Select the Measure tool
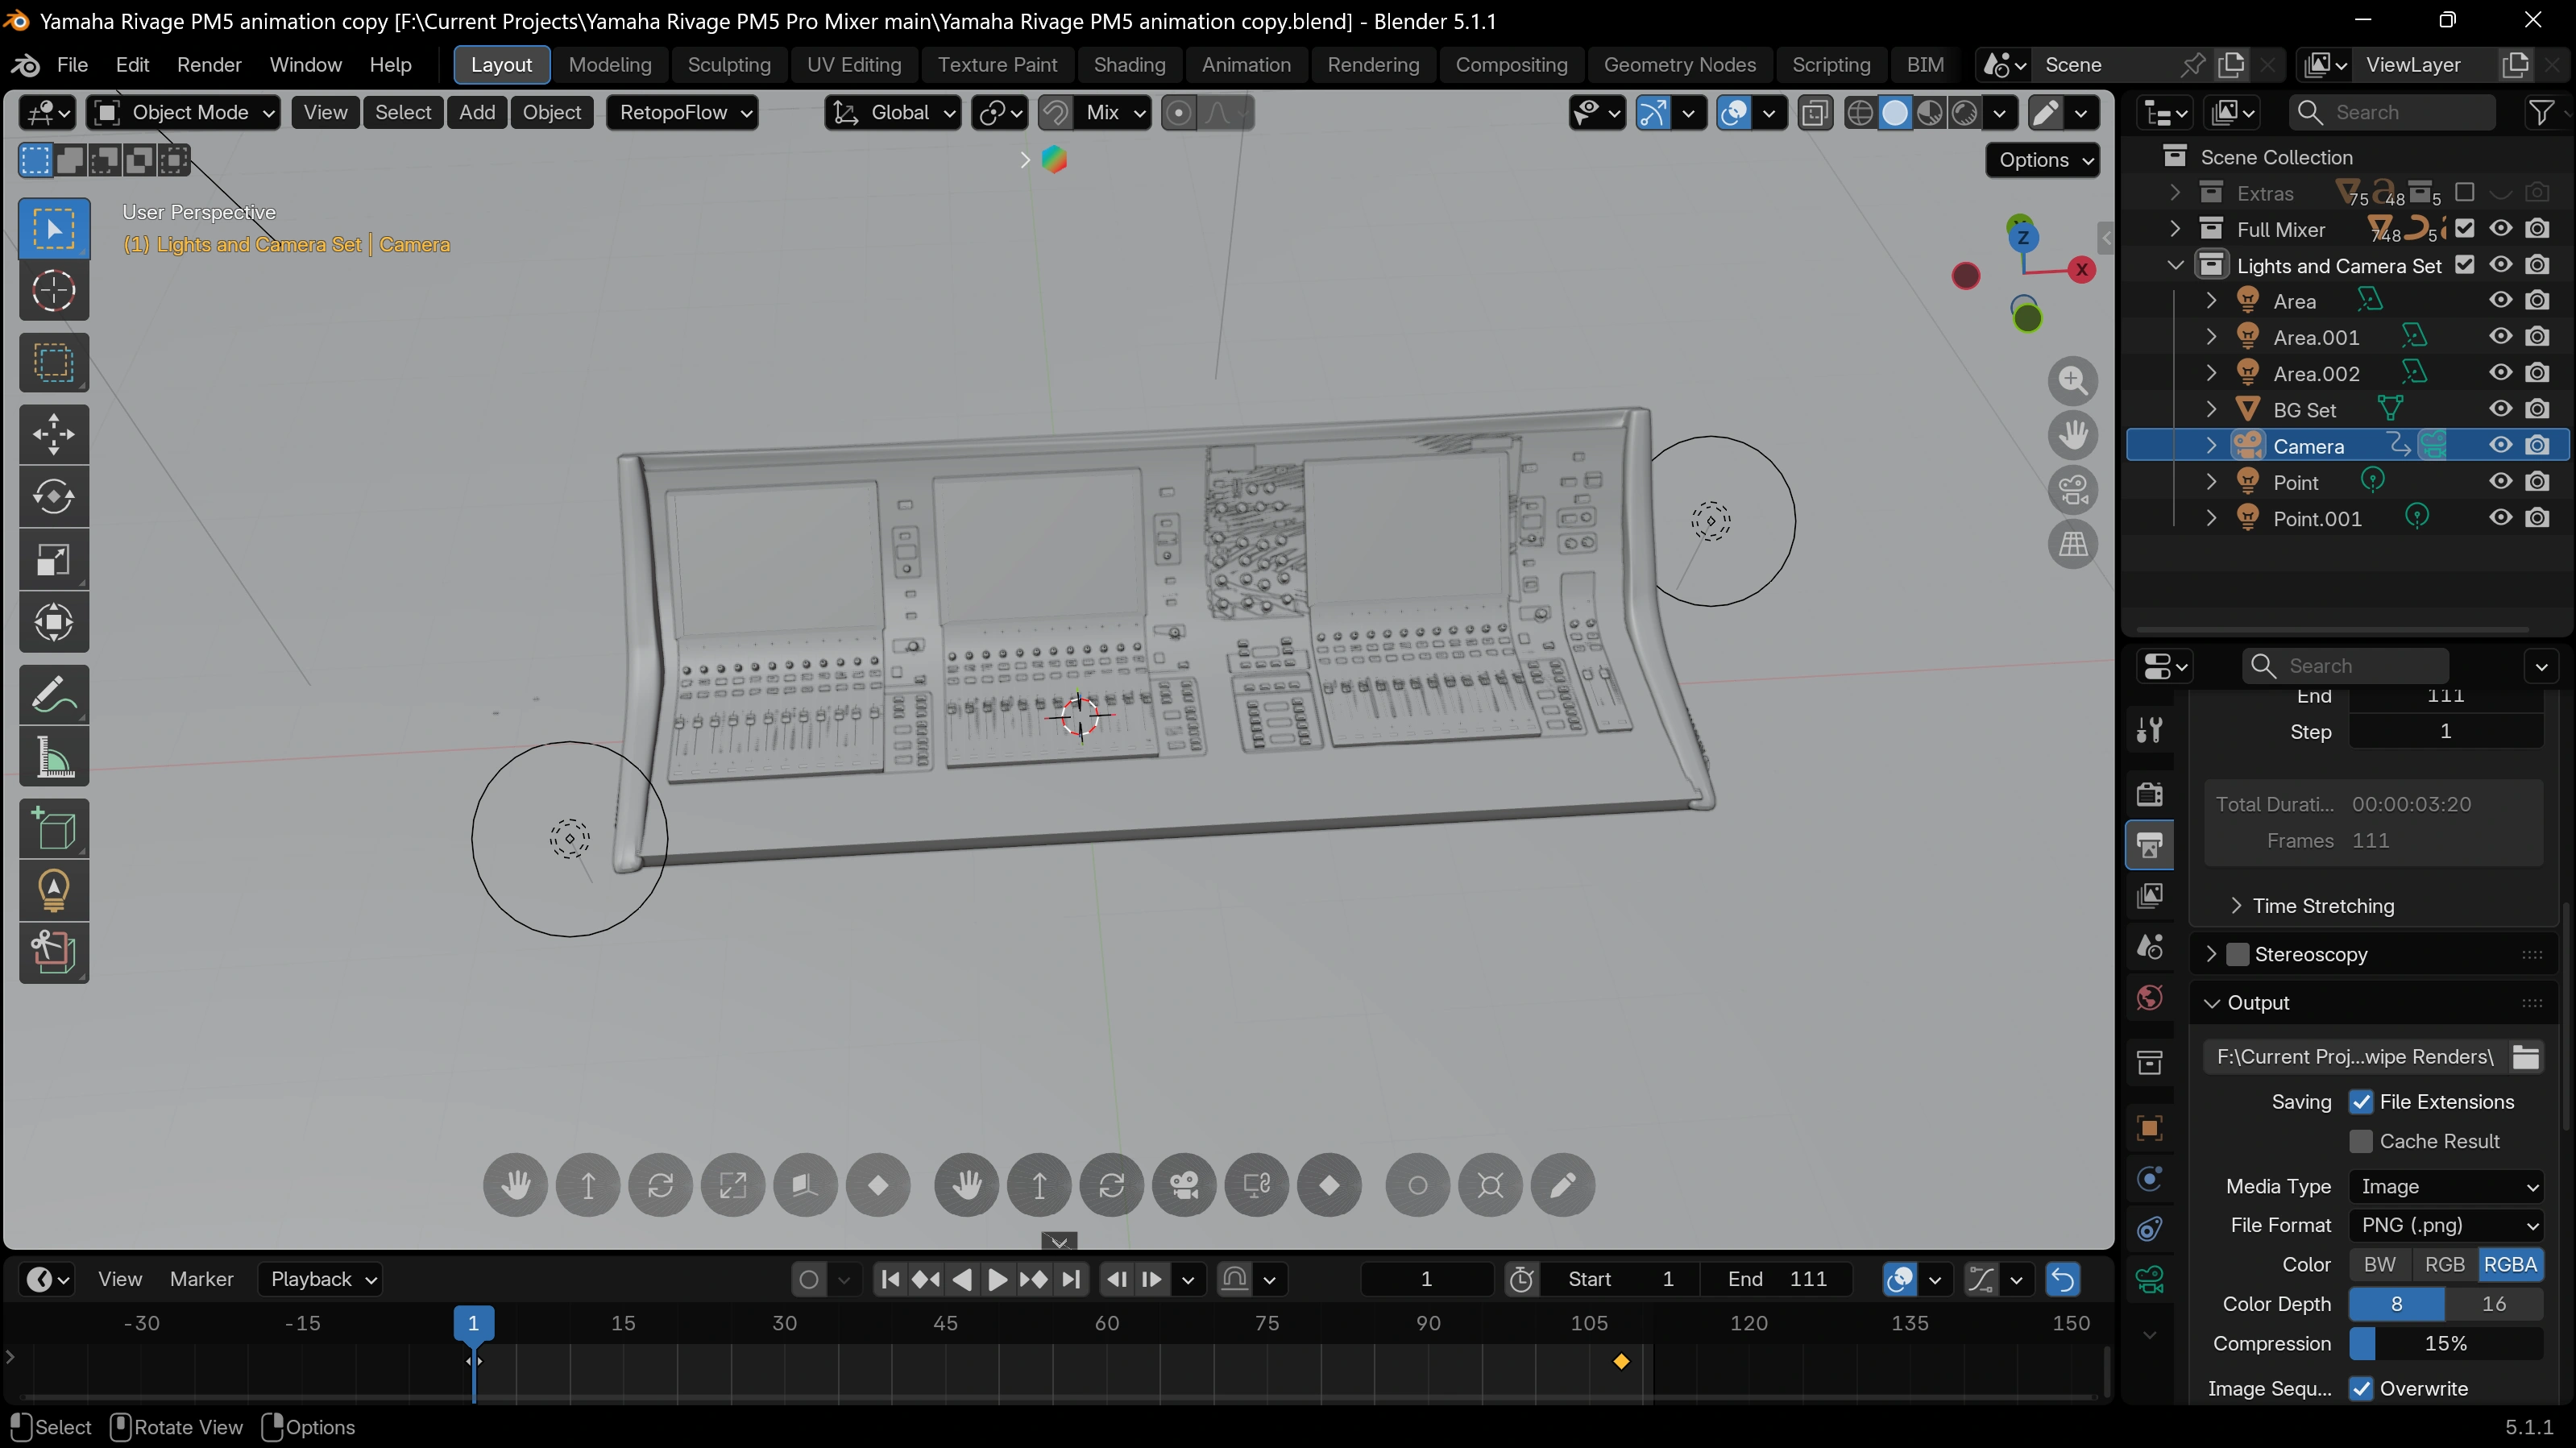This screenshot has width=2576, height=1448. point(54,757)
